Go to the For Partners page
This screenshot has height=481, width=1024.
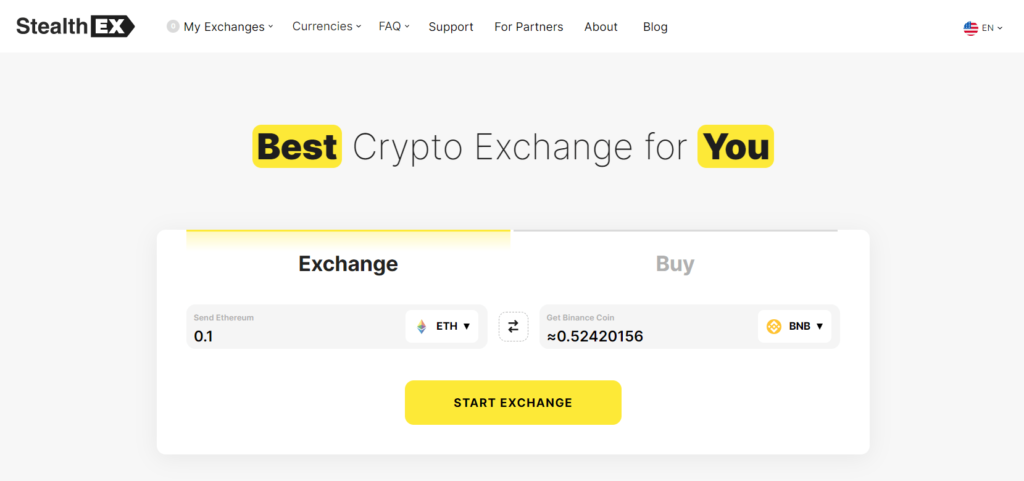click(528, 27)
